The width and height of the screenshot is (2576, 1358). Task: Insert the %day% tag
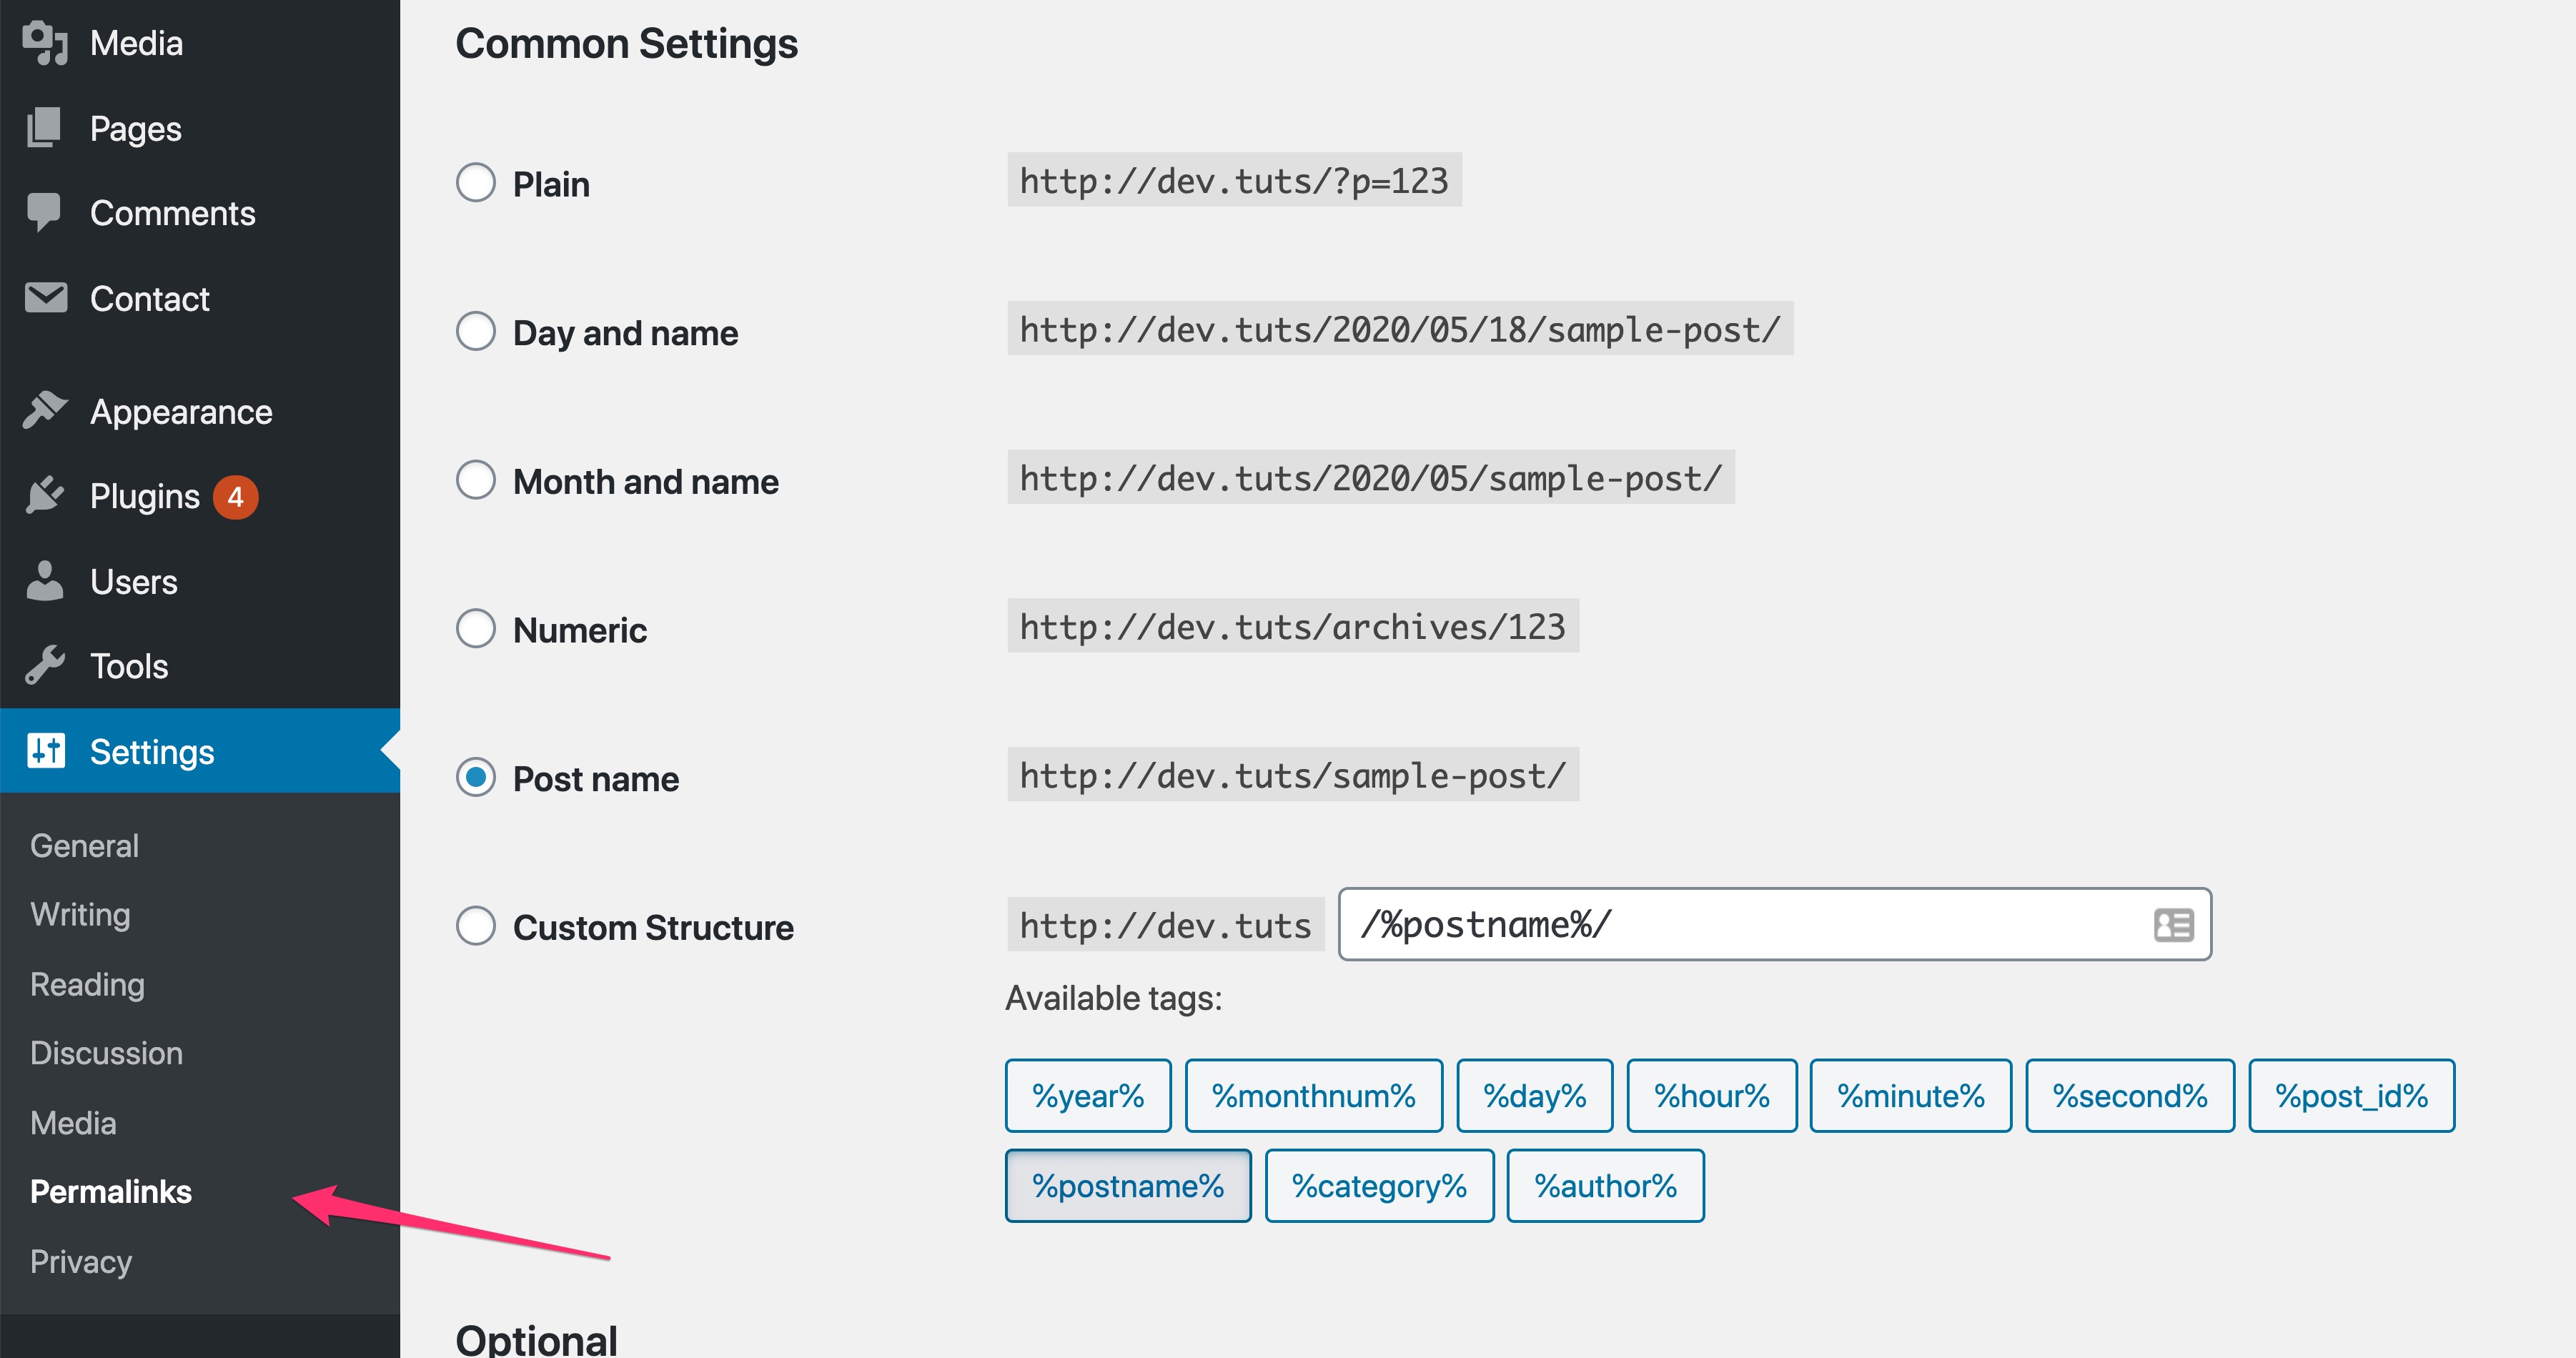coord(1535,1096)
